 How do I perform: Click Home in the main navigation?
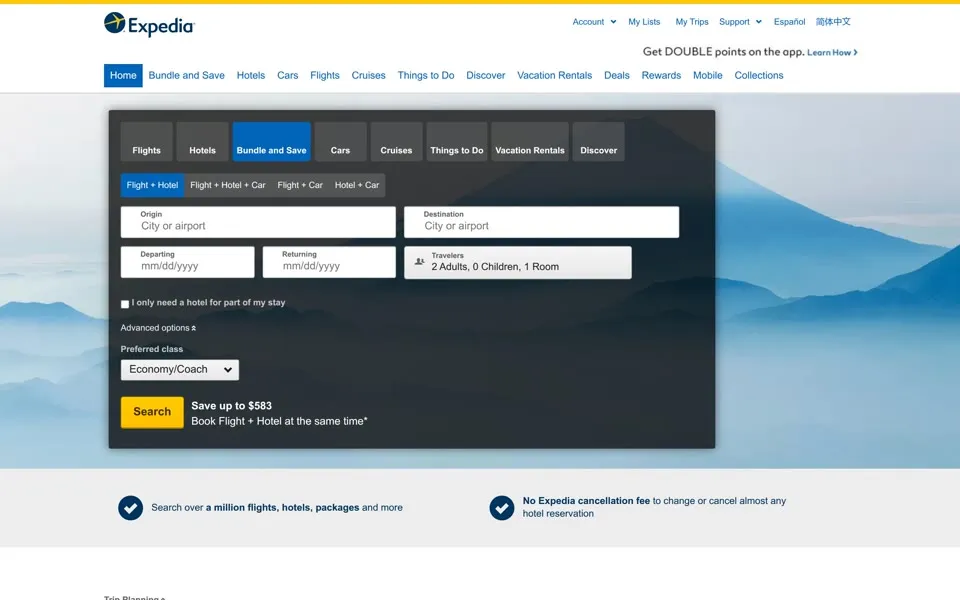123,75
